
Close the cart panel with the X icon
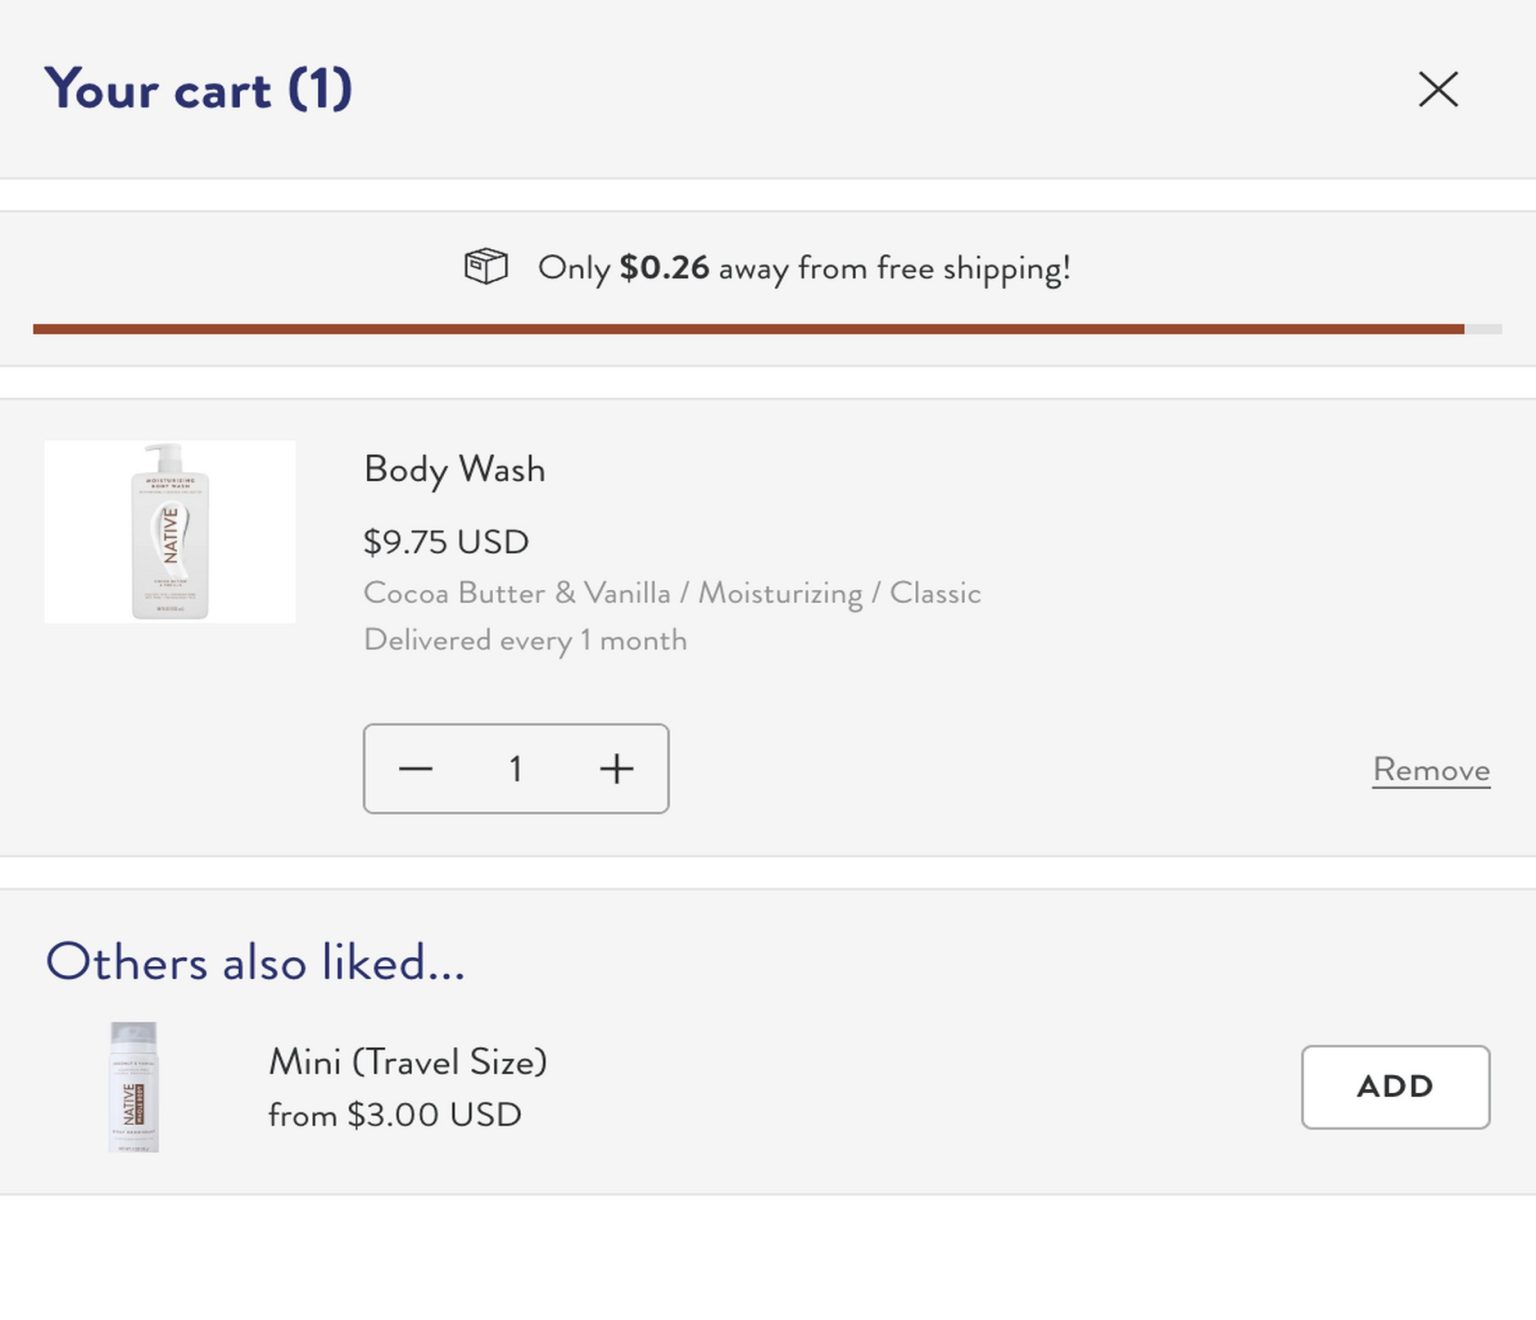[1438, 89]
